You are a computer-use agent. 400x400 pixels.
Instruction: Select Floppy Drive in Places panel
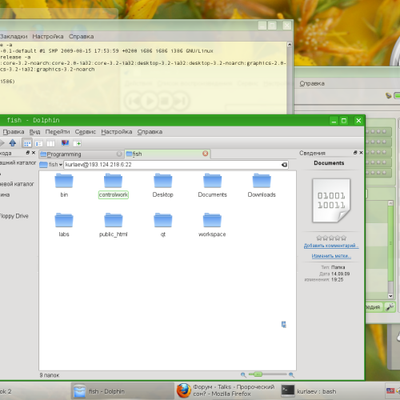tap(14, 216)
